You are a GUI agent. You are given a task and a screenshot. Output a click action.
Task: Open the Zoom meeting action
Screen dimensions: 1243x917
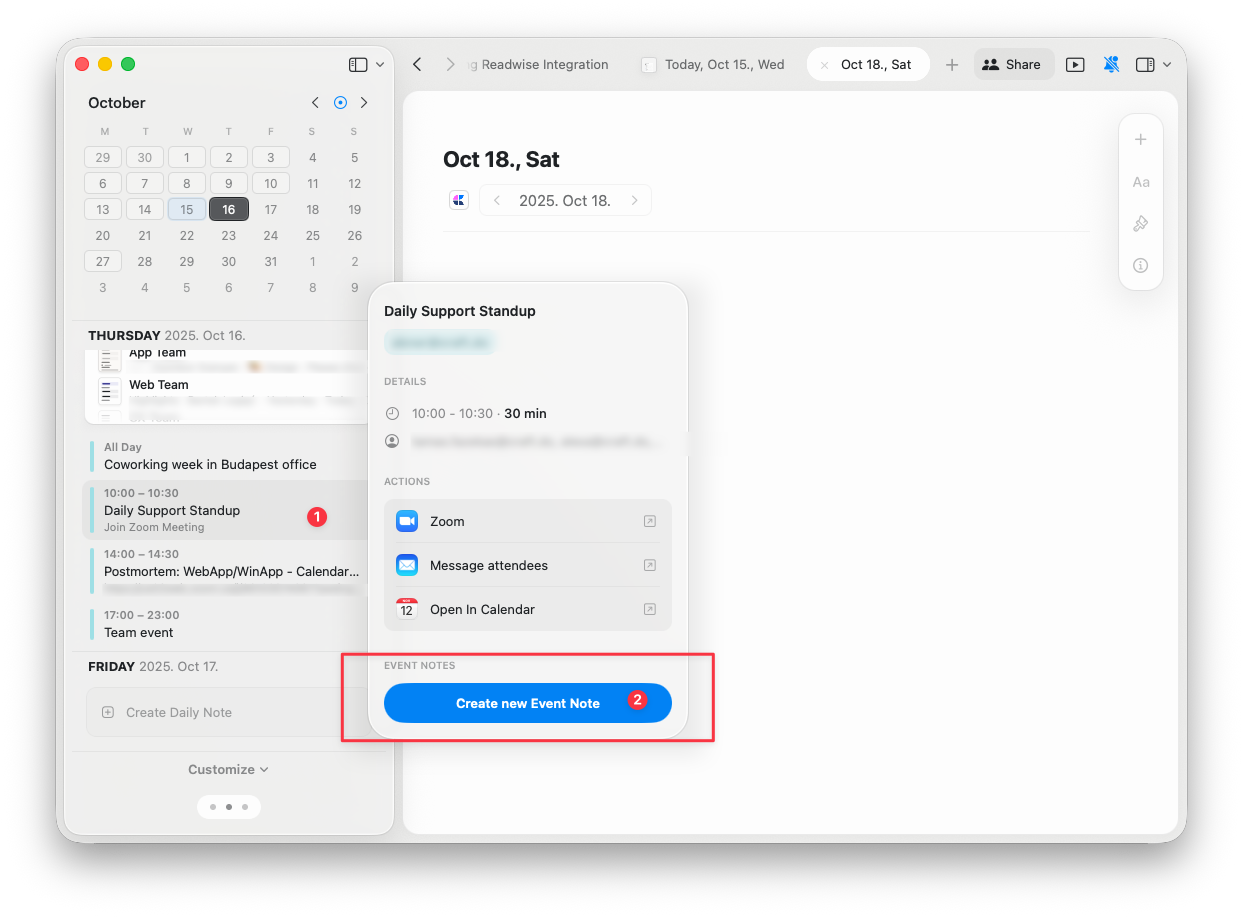(527, 521)
